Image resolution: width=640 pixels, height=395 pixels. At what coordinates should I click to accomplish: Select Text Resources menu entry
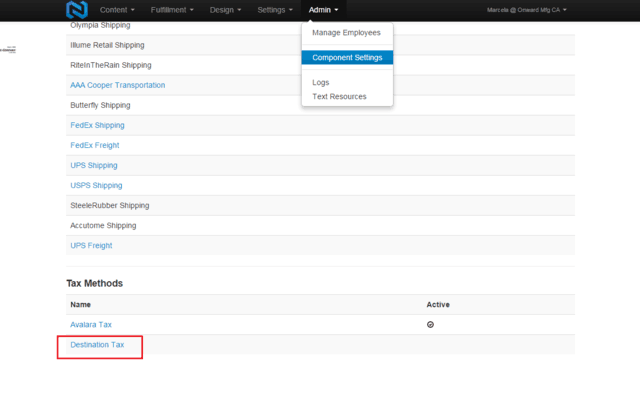point(339,96)
